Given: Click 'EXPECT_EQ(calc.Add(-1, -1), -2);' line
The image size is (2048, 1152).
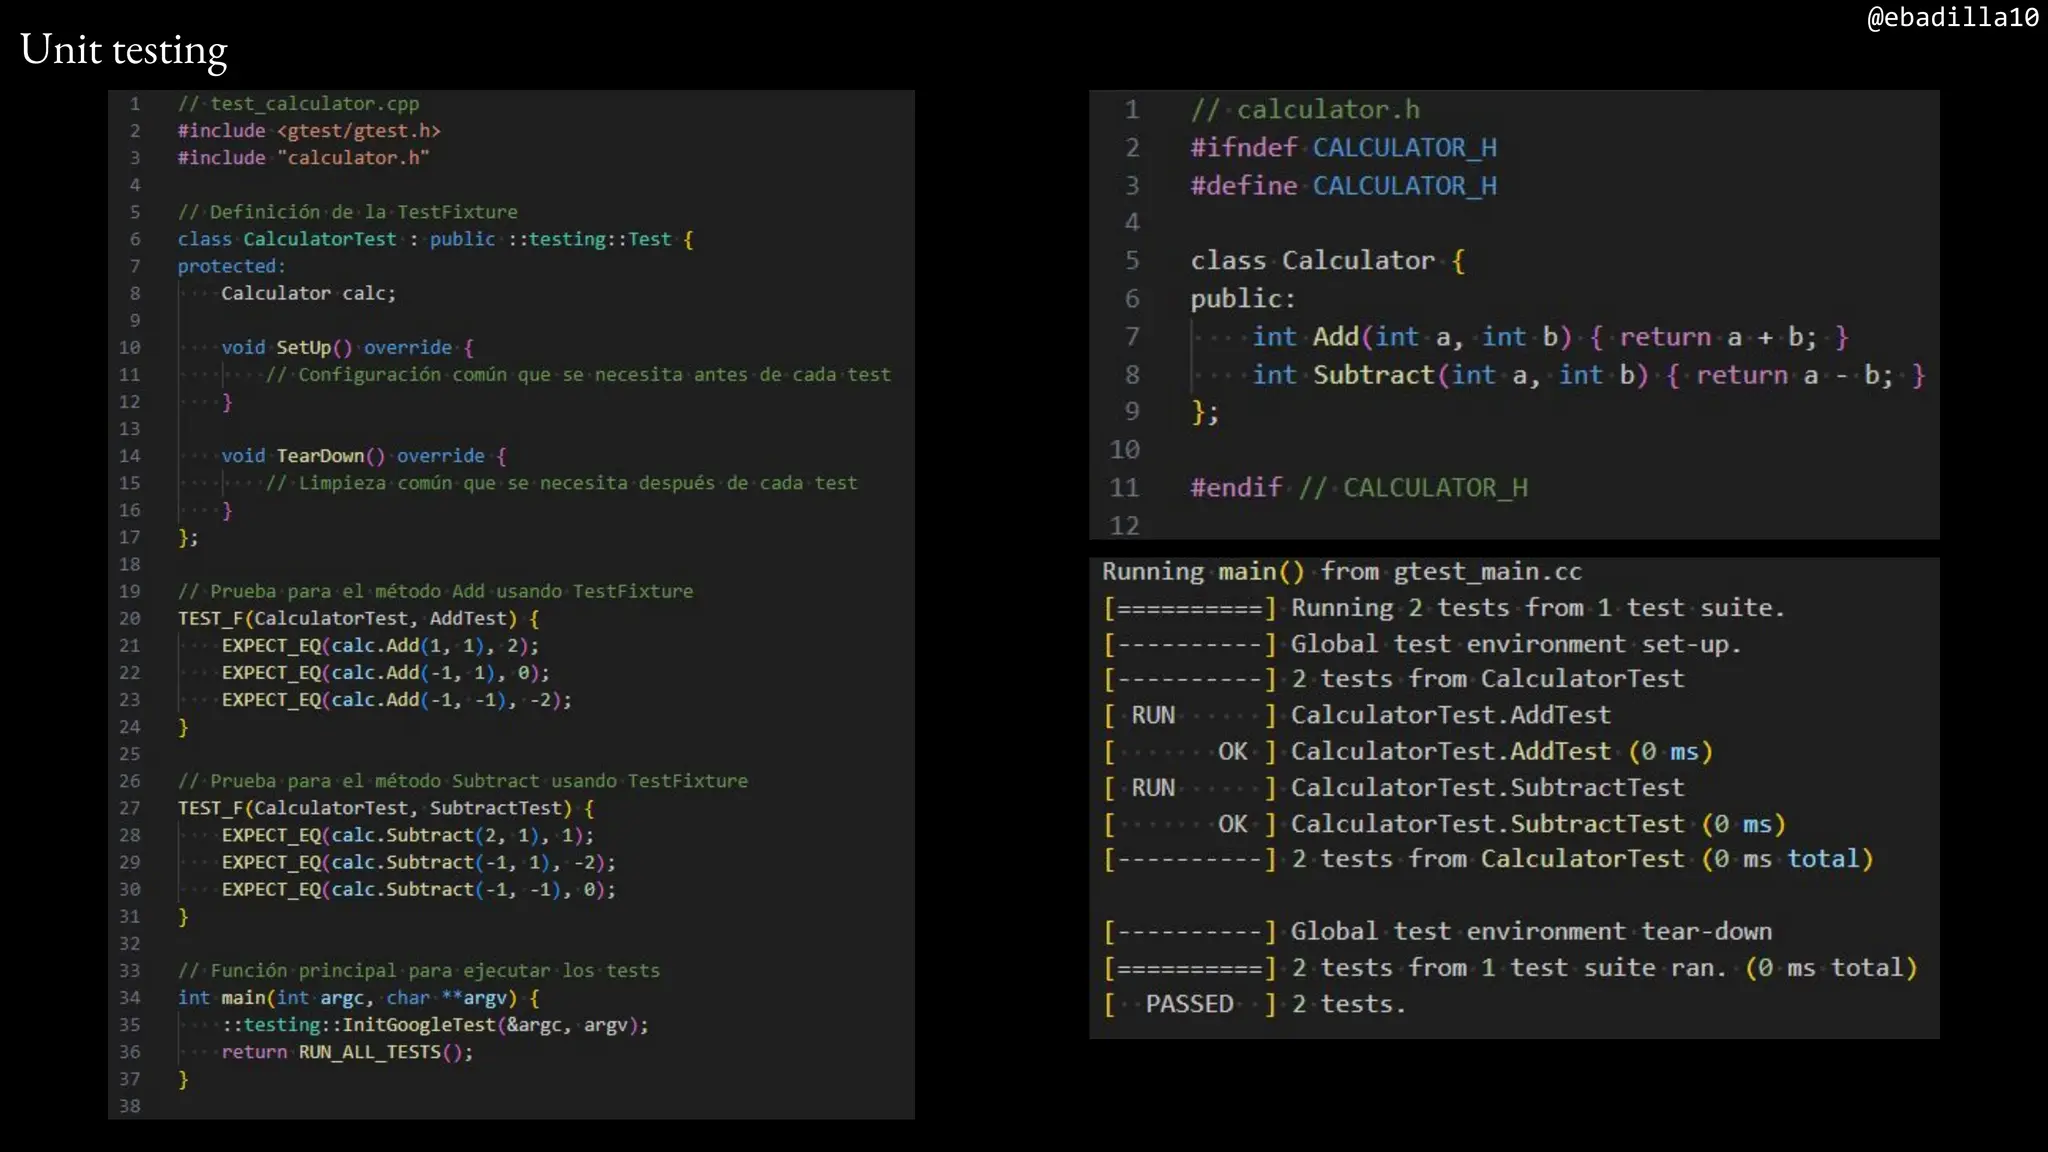Looking at the screenshot, I should [396, 698].
